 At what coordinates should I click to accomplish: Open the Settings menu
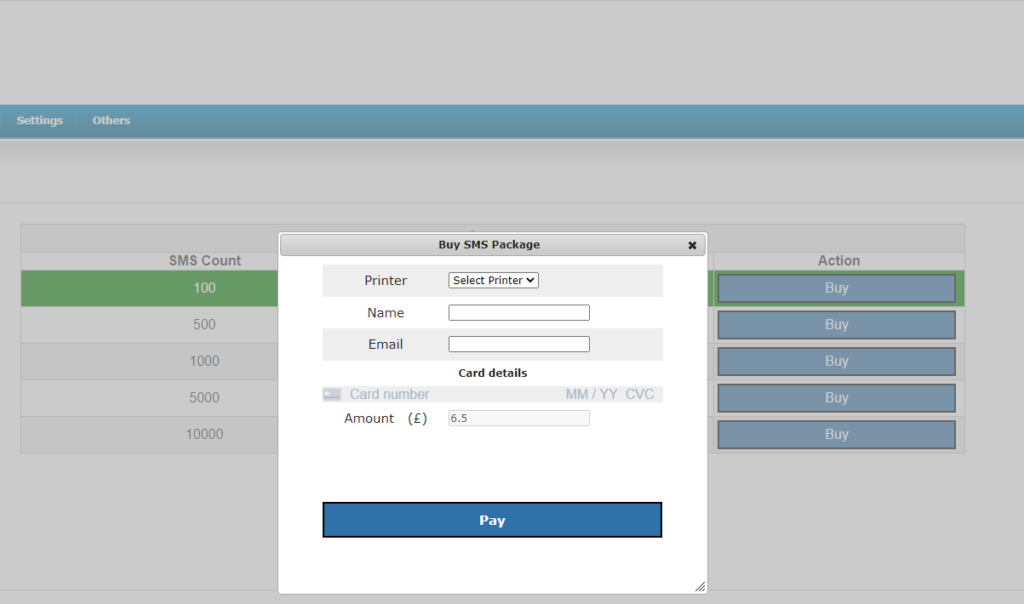point(40,120)
